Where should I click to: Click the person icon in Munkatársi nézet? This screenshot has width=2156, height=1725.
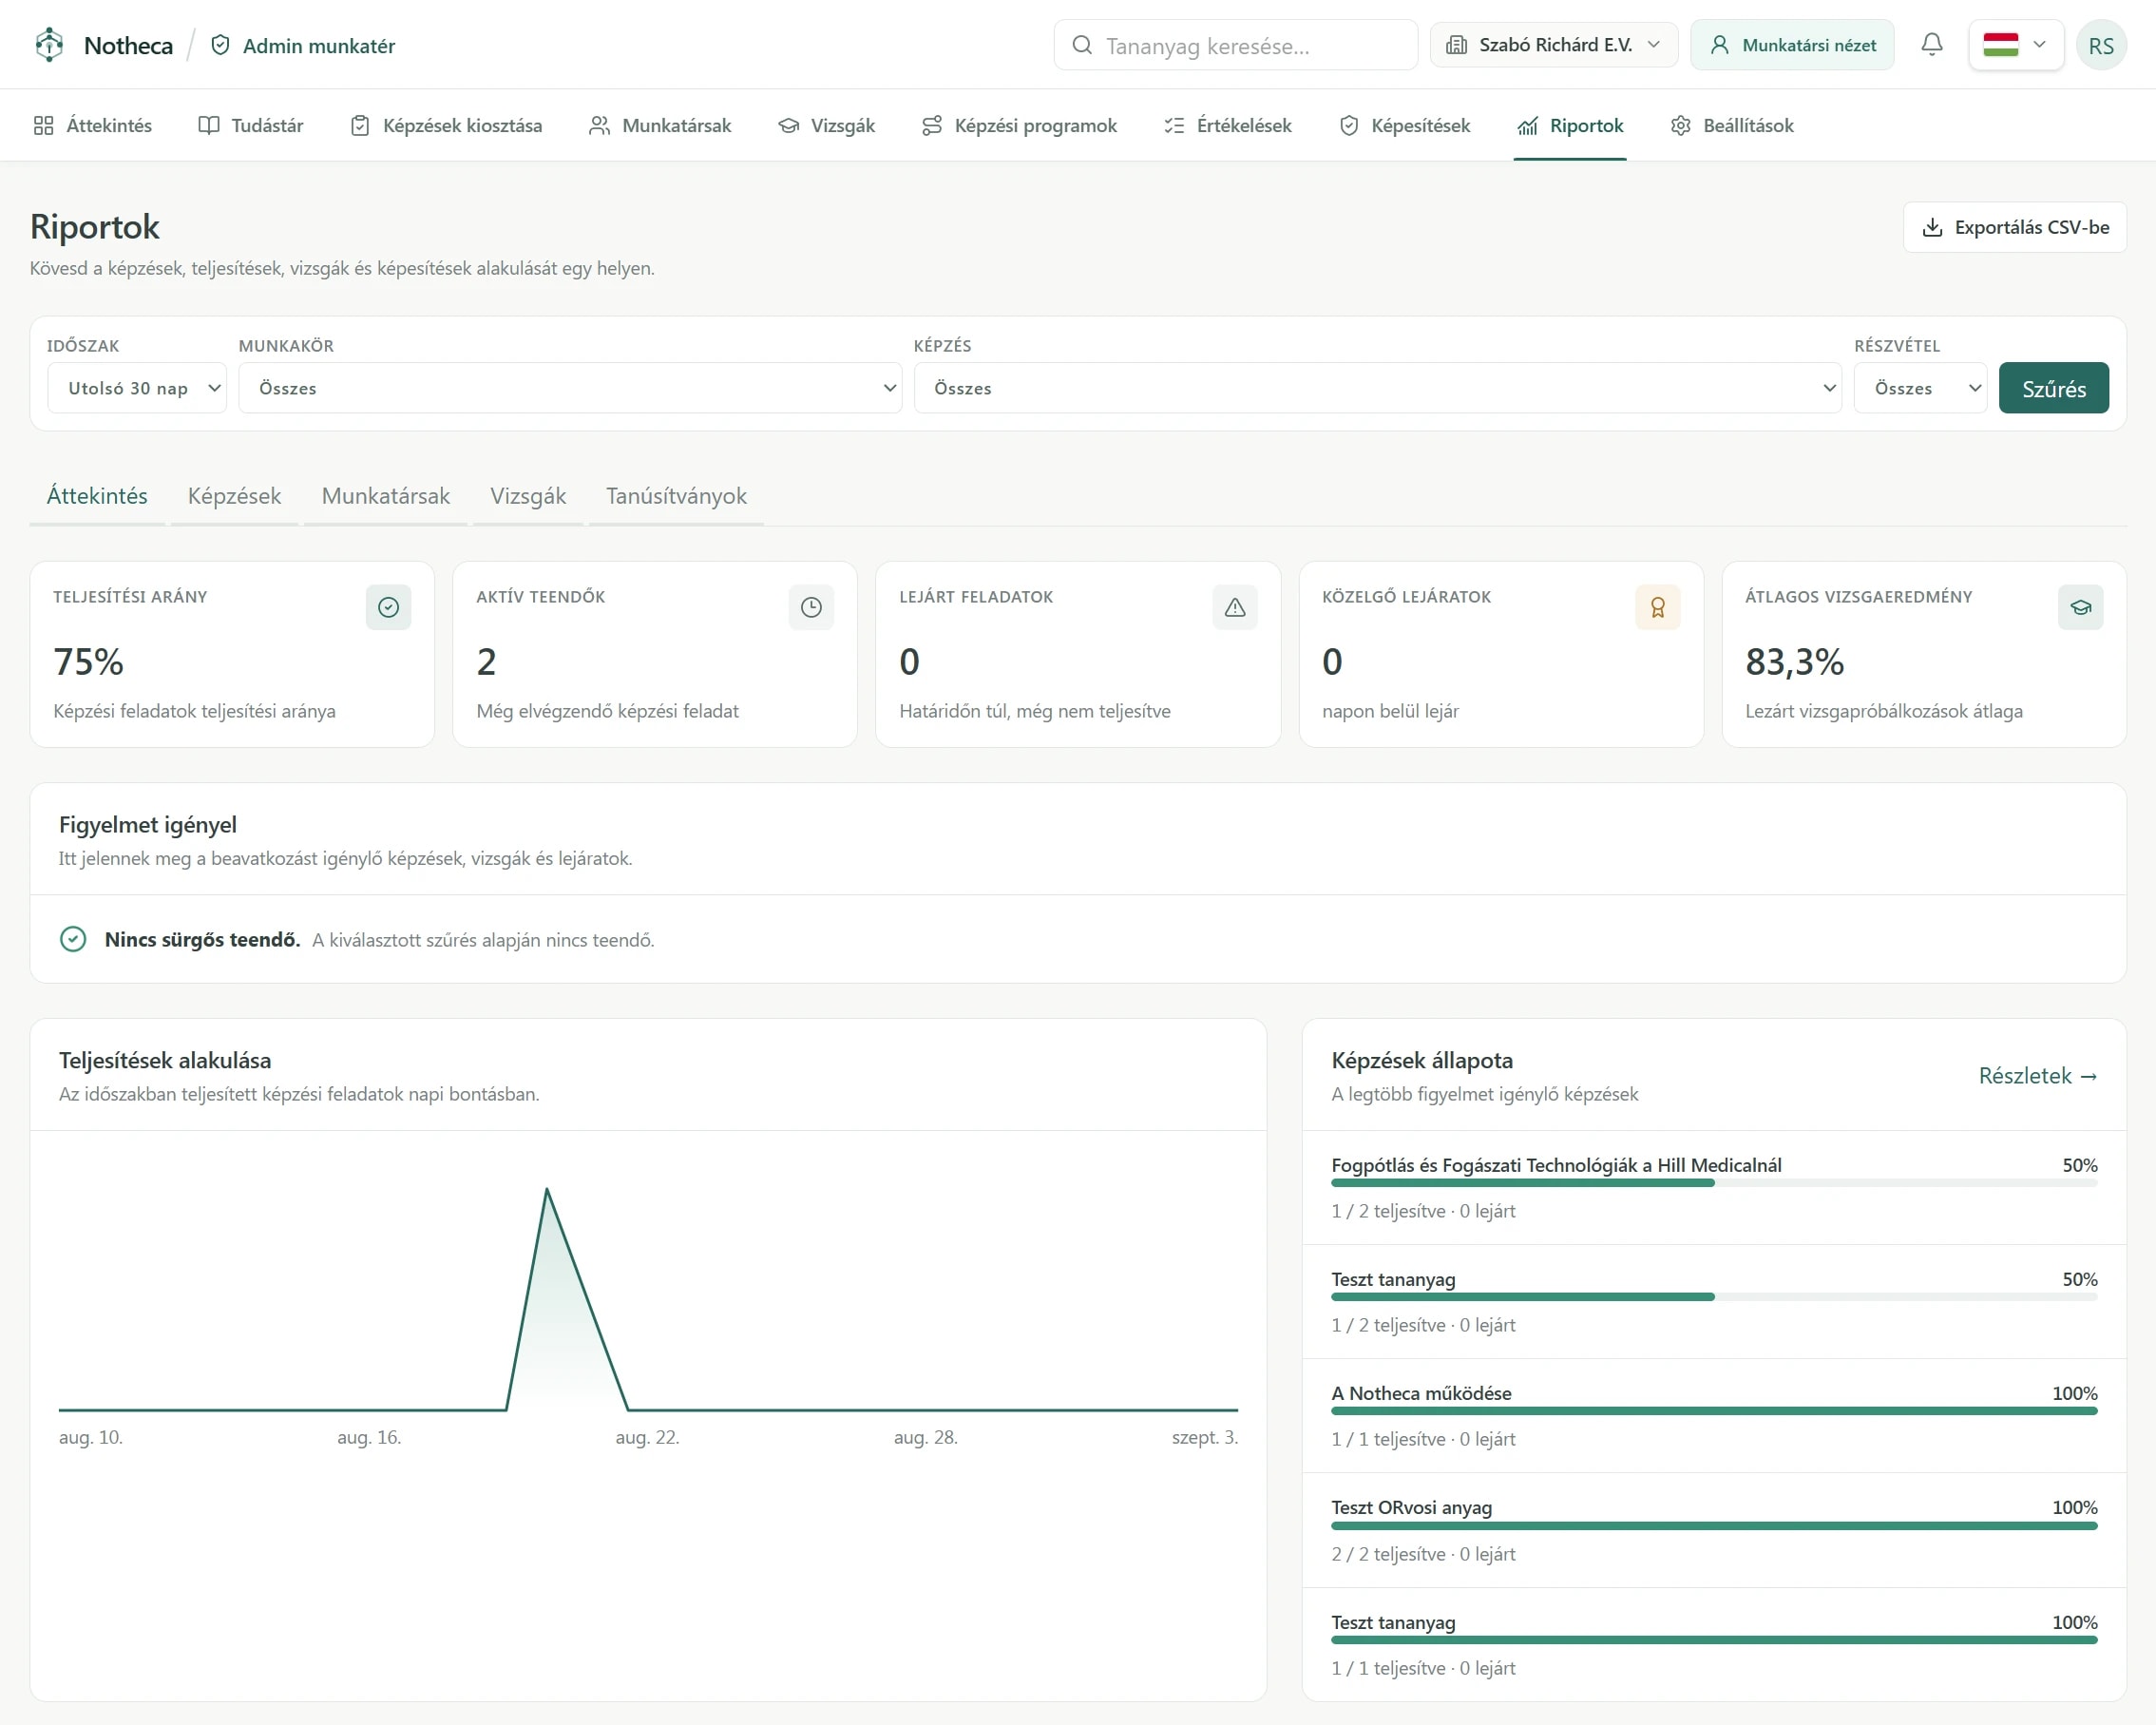click(x=1719, y=45)
